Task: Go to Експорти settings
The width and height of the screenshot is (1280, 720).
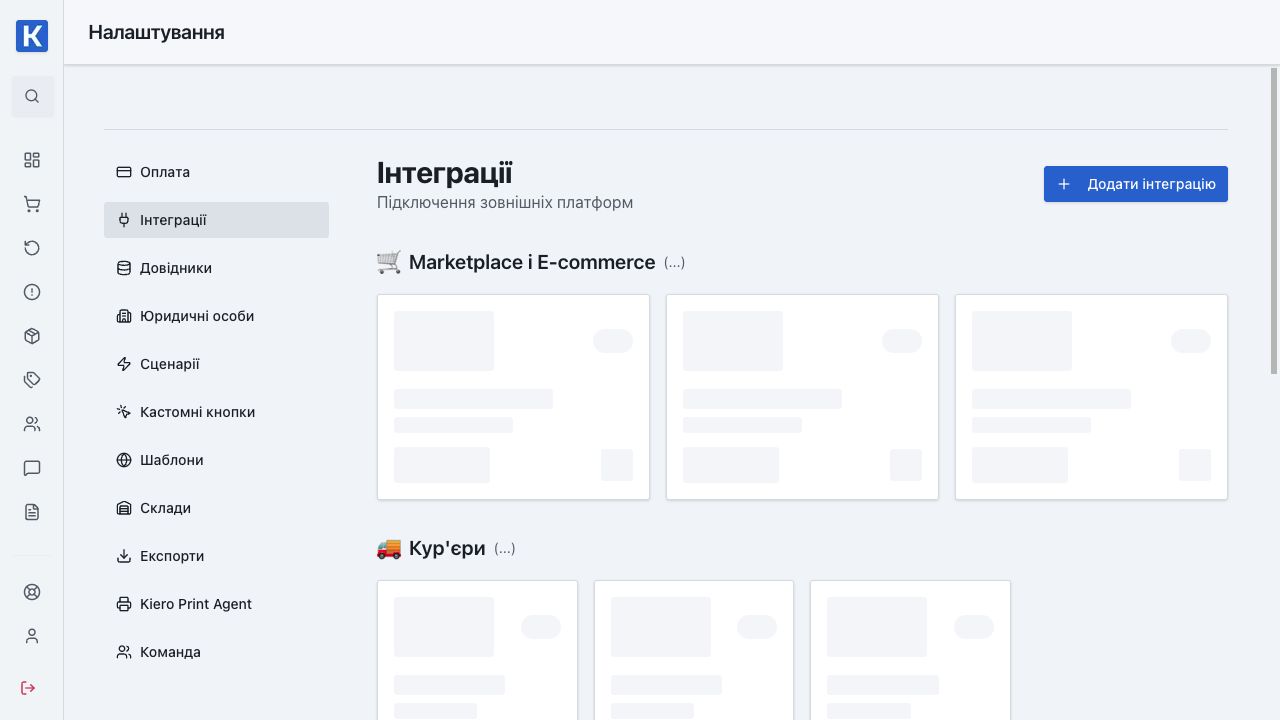Action: click(216, 556)
